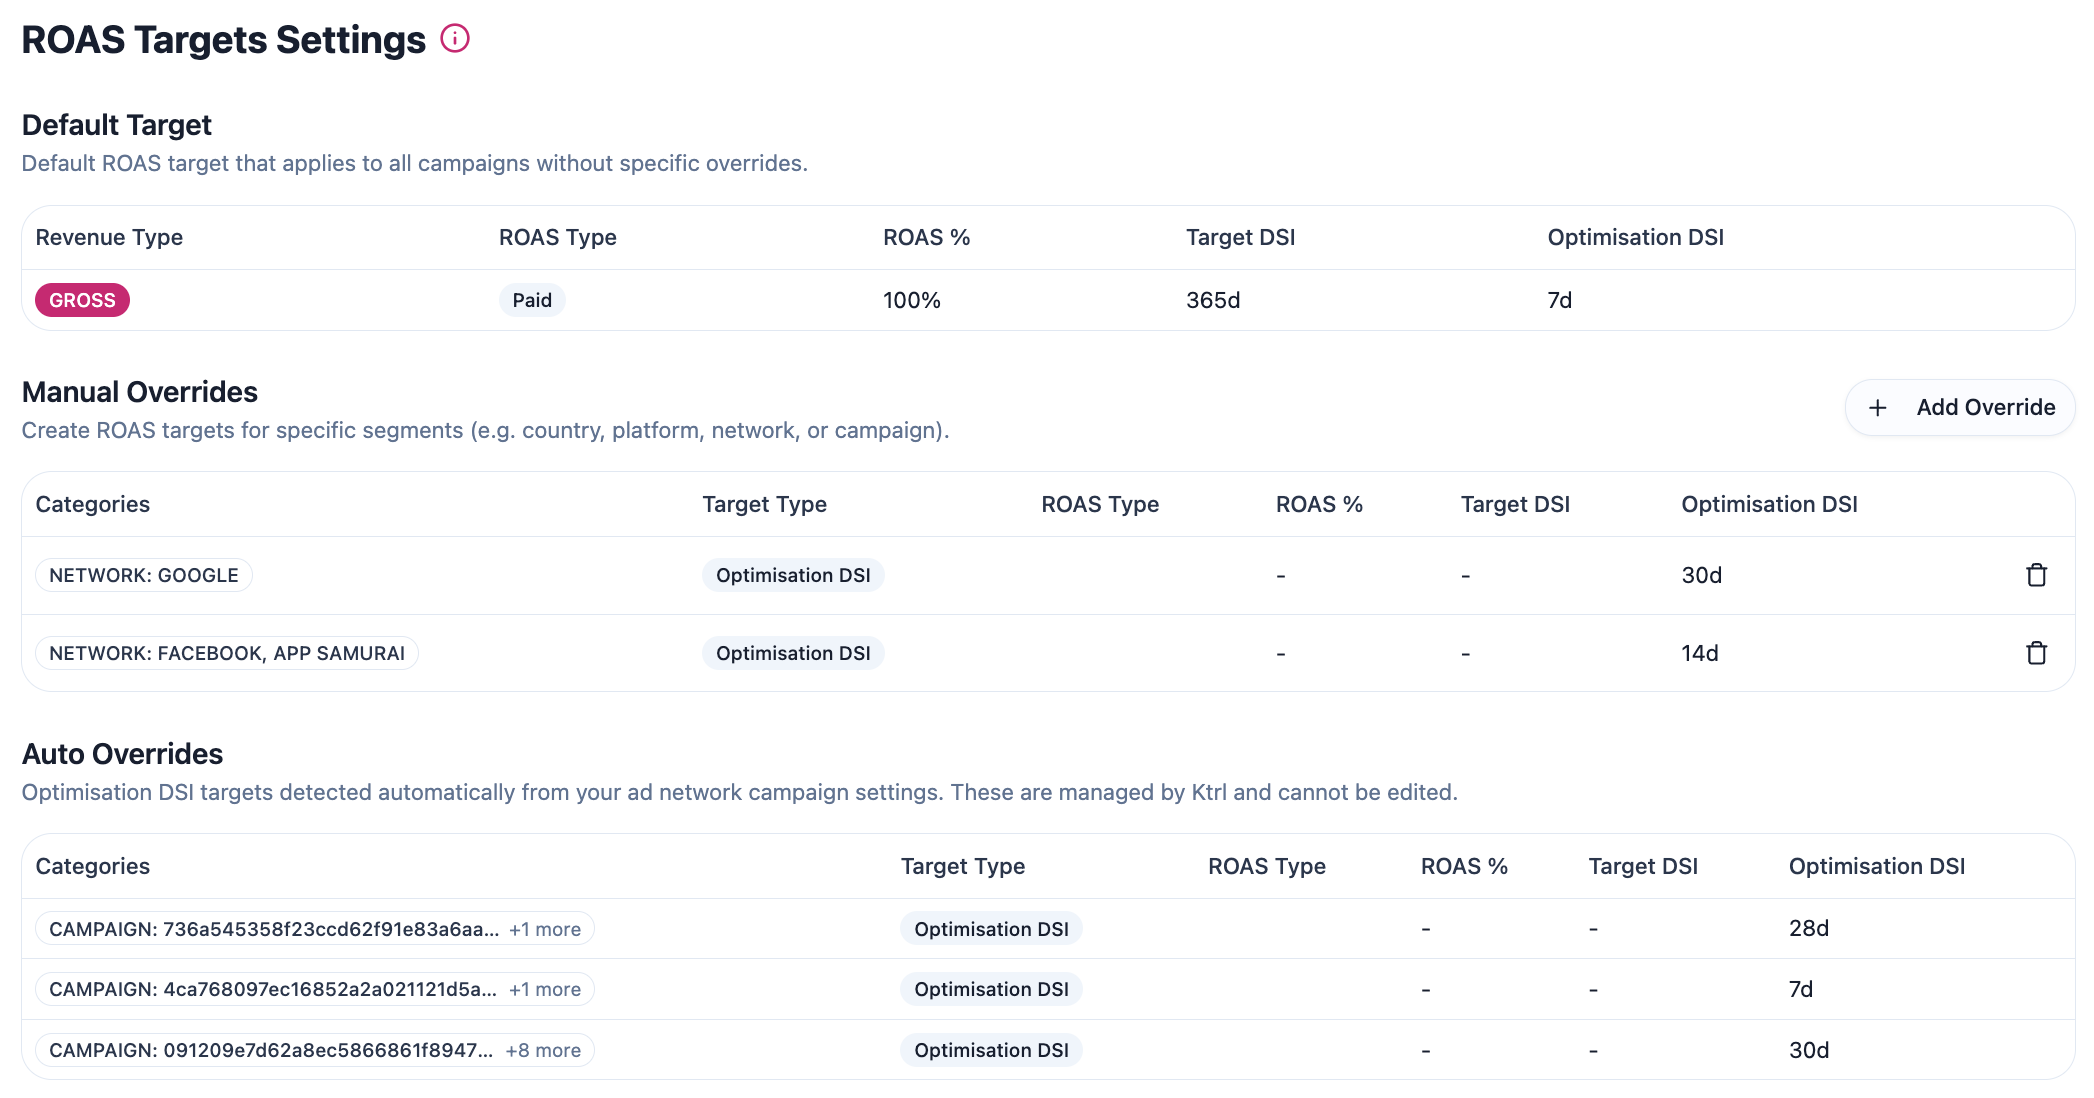Click 7d value in Default Target table
Image resolution: width=2094 pixels, height=1098 pixels.
point(1560,300)
